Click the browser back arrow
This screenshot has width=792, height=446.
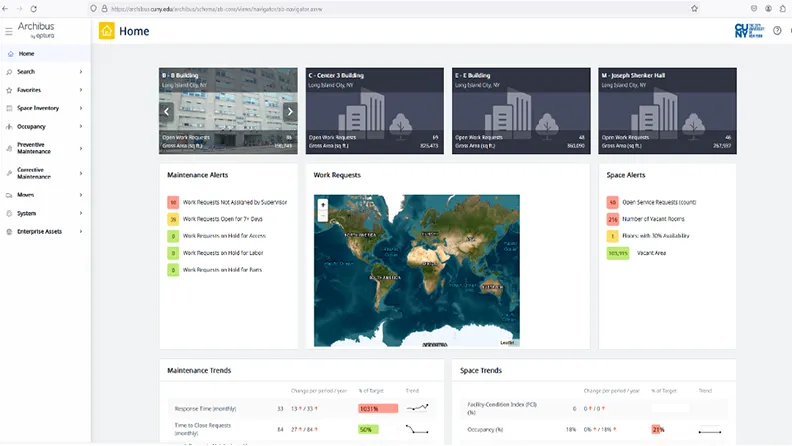pos(5,9)
